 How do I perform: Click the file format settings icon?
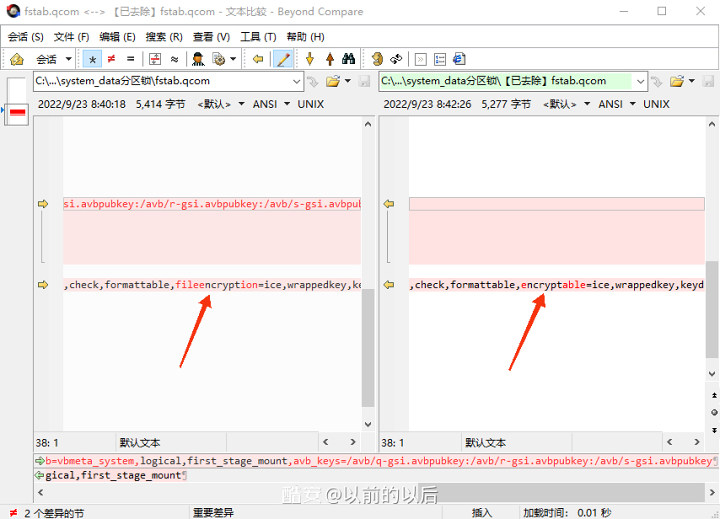tap(219, 59)
